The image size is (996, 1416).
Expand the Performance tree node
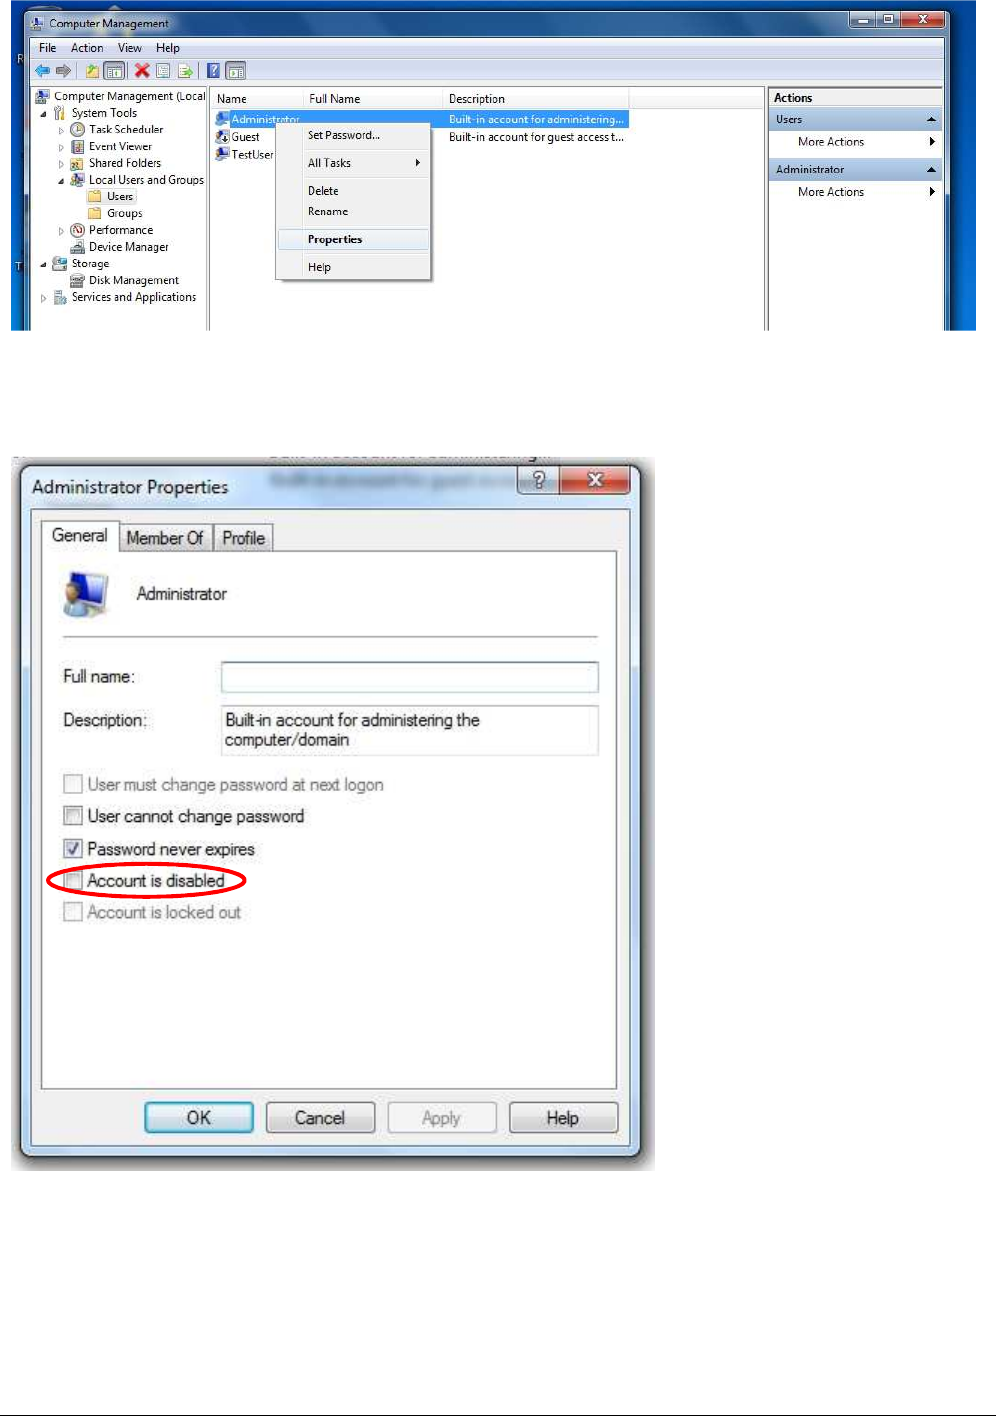pos(61,231)
